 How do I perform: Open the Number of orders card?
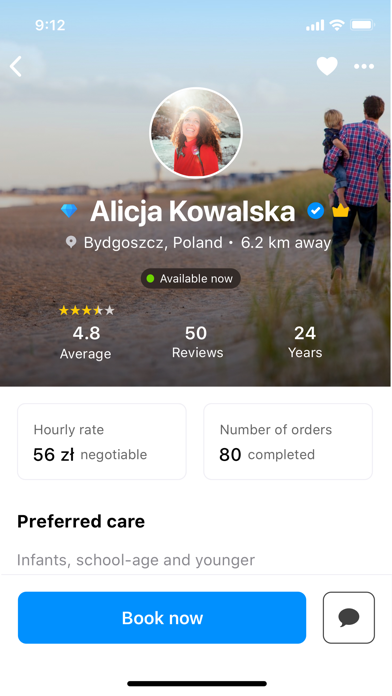point(288,441)
